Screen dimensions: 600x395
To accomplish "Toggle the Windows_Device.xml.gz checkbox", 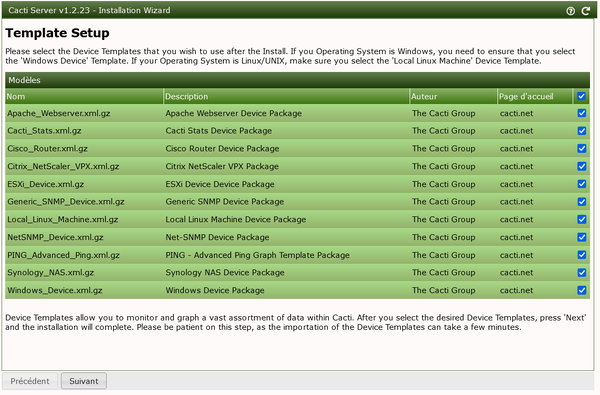I will pyautogui.click(x=582, y=290).
